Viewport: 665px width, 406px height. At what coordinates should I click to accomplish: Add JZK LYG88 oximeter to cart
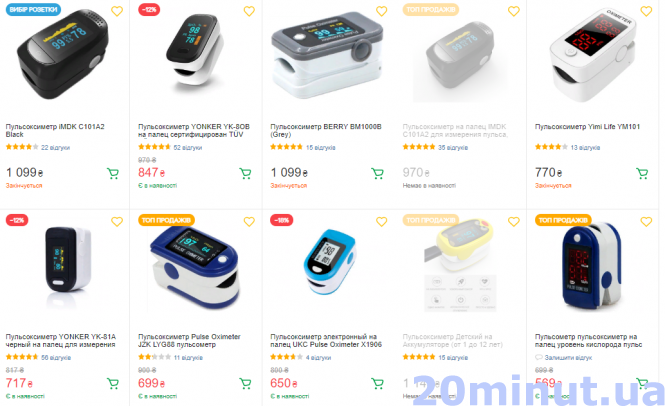245,384
